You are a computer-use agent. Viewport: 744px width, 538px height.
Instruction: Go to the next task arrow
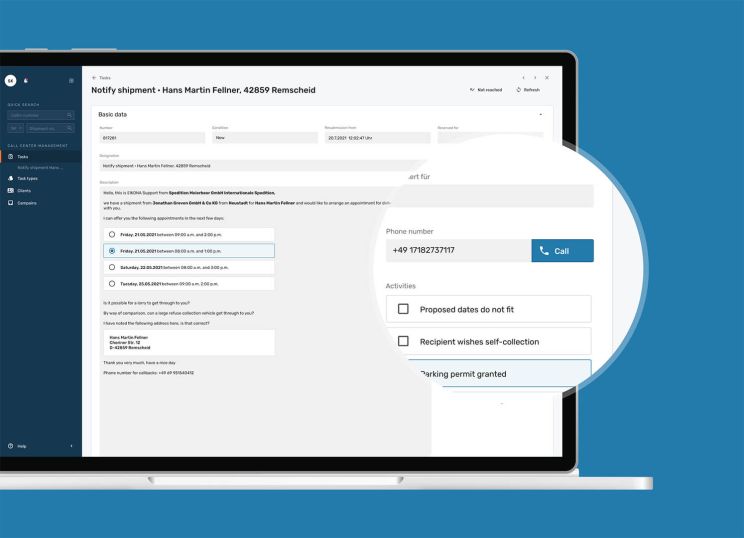[535, 77]
